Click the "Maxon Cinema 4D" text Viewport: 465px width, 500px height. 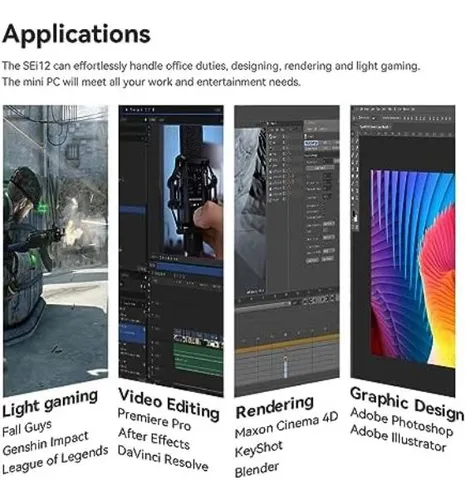tap(287, 425)
